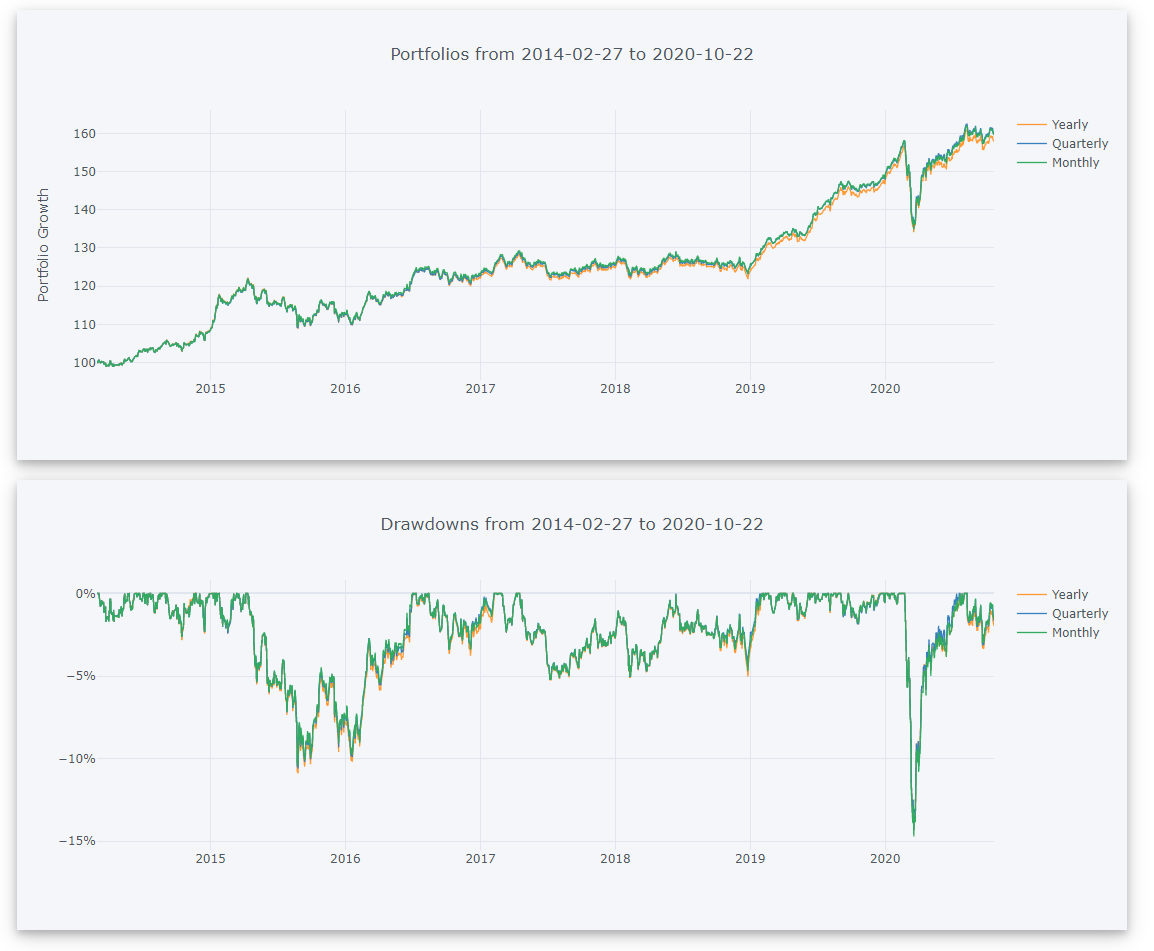
Task: Click green Monthly line swatch in Drawdowns legend
Action: tap(1031, 633)
